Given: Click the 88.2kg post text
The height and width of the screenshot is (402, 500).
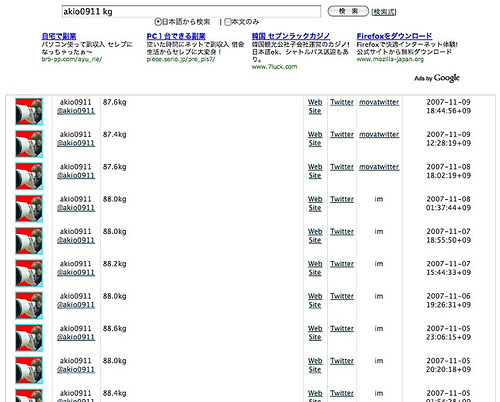Looking at the screenshot, I should [115, 264].
